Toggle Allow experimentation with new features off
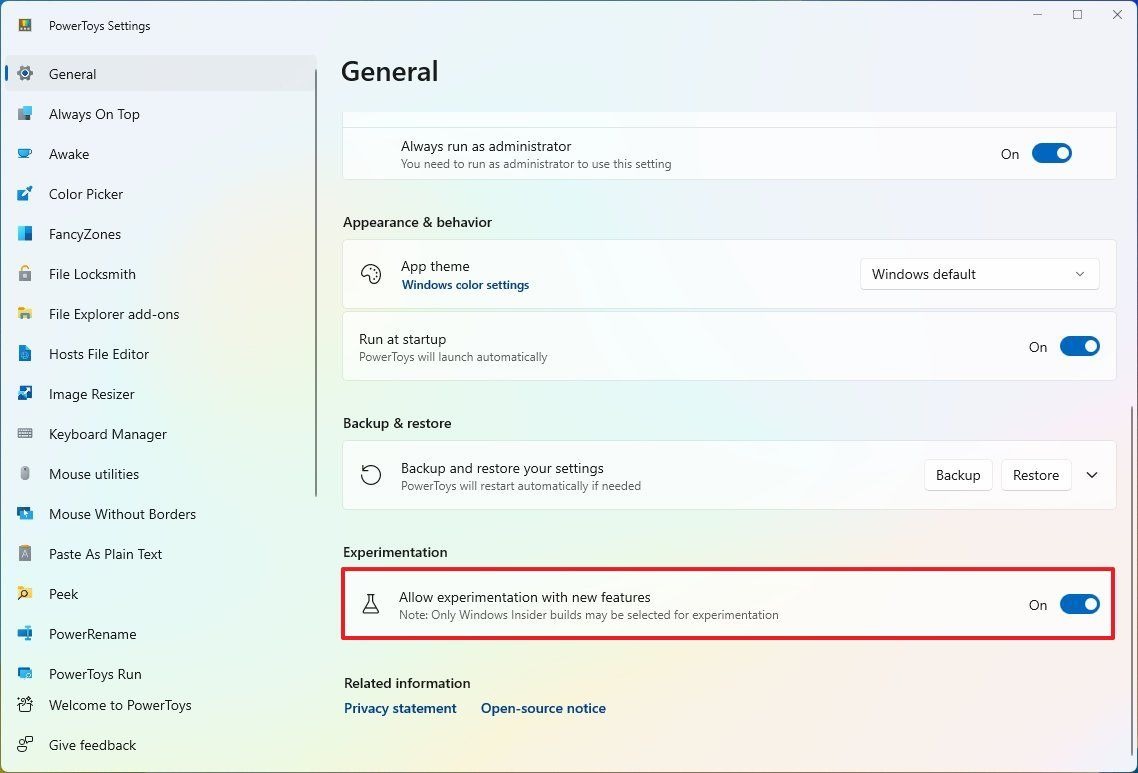Viewport: 1138px width, 773px height. 1080,604
